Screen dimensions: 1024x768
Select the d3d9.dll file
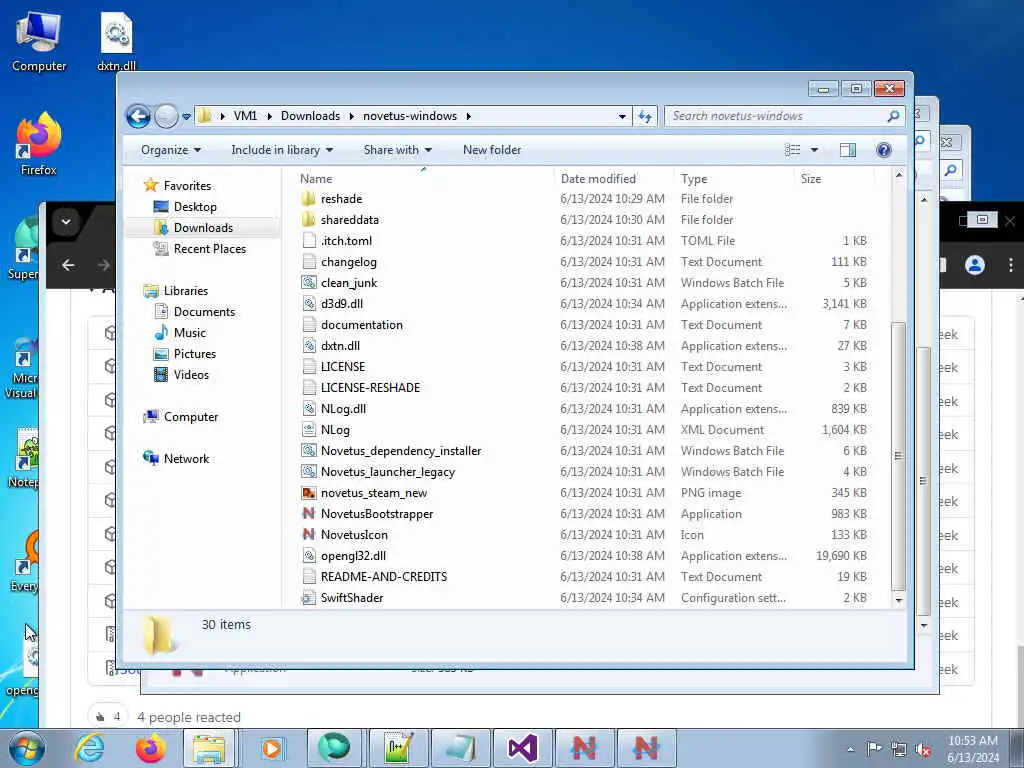pos(342,304)
